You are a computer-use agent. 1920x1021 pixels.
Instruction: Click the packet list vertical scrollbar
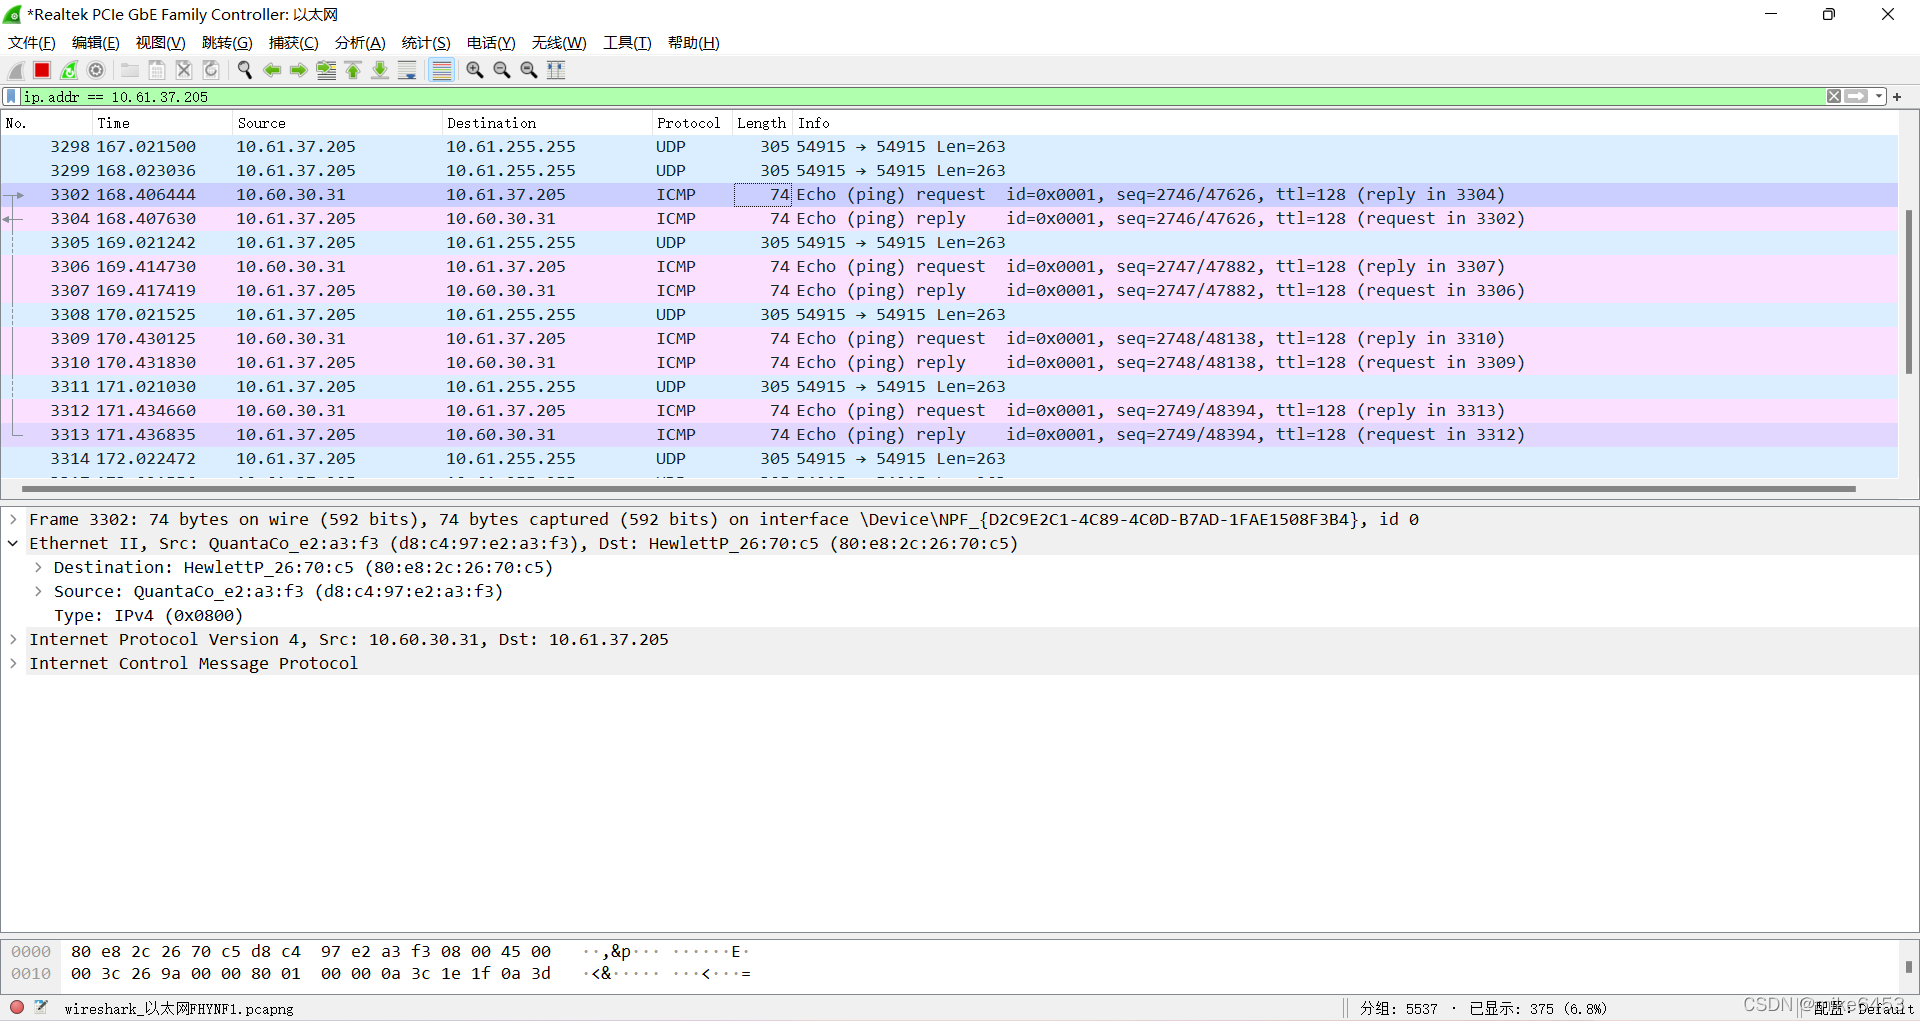(x=1908, y=292)
